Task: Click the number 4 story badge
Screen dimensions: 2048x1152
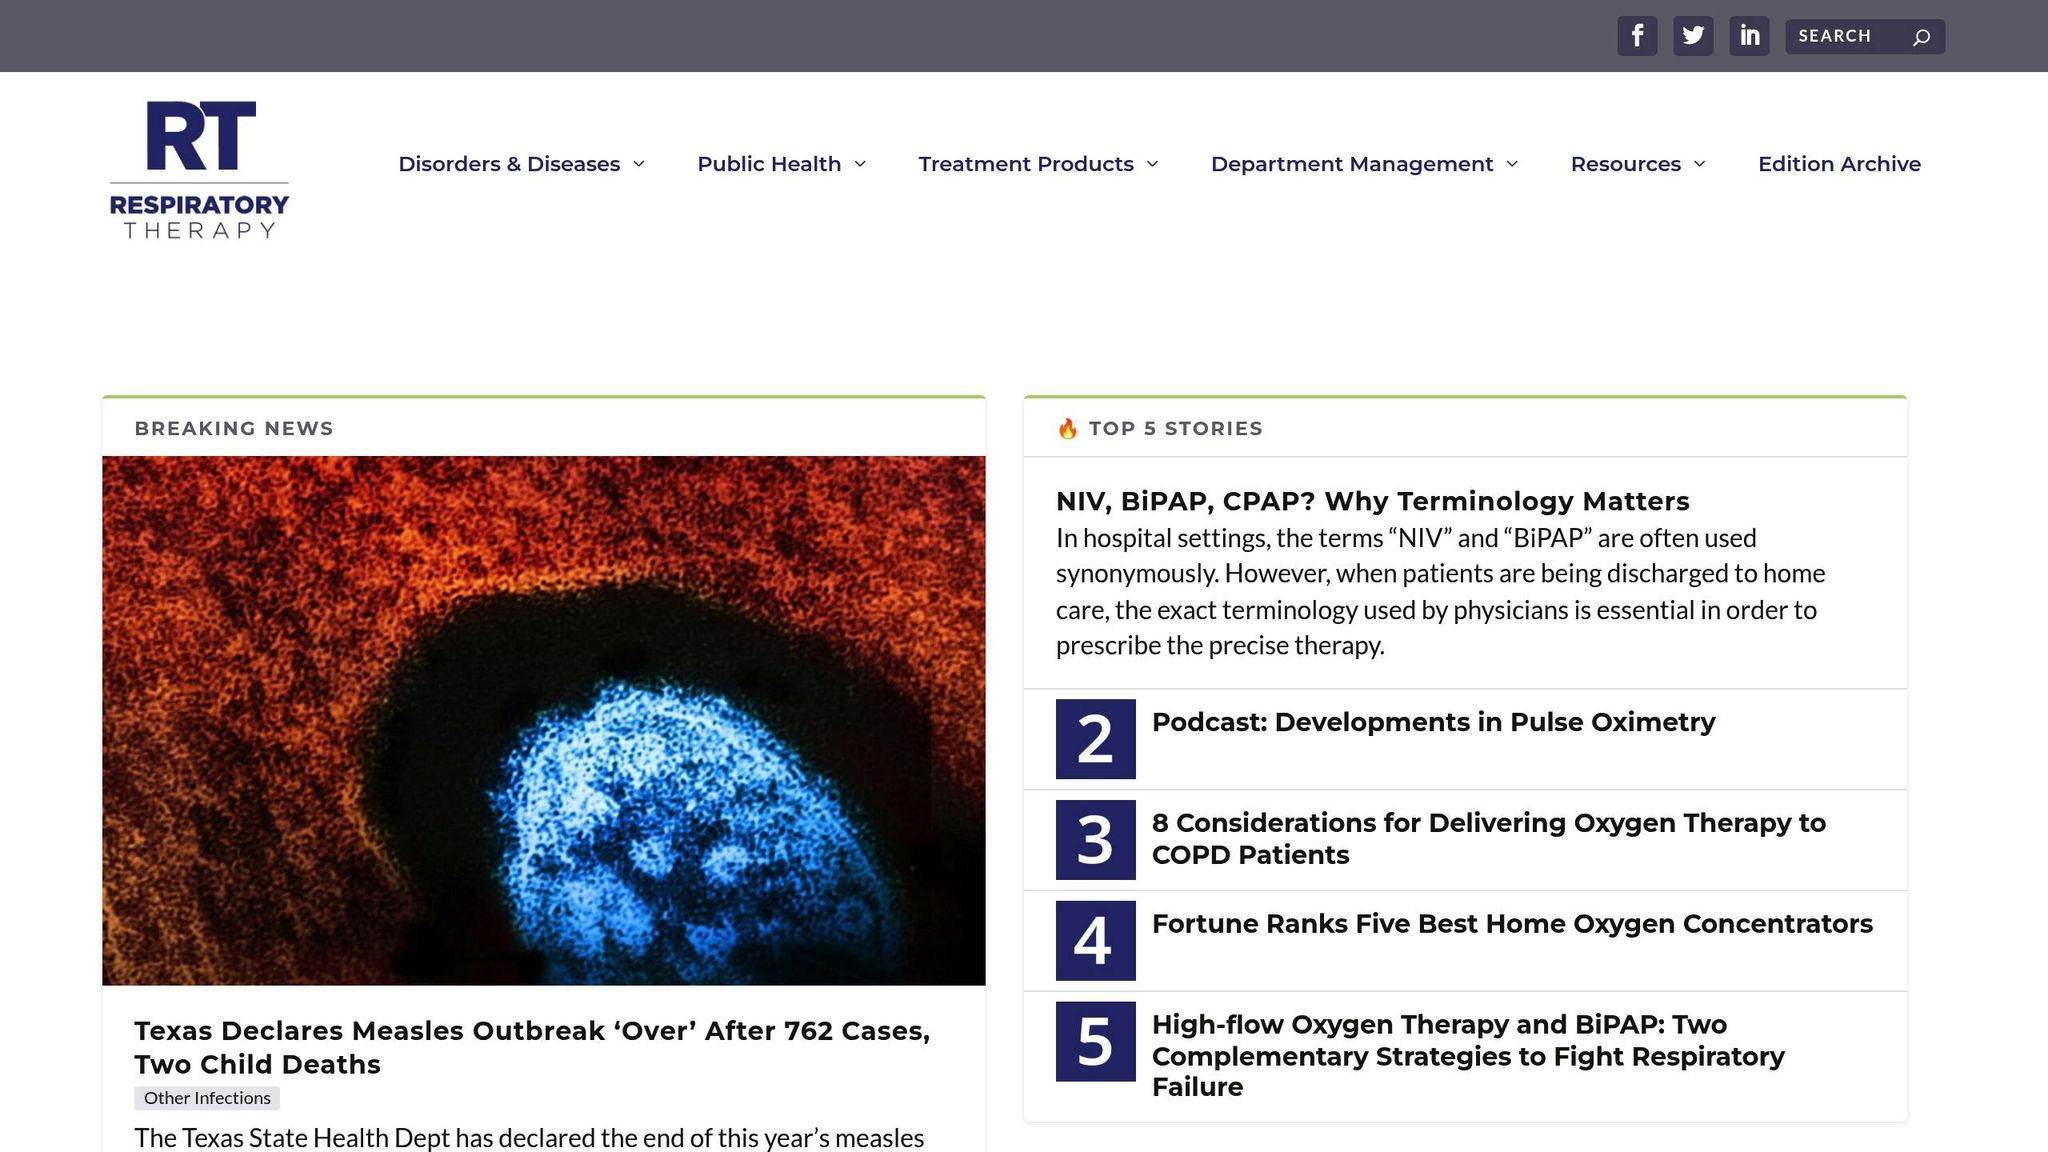Action: [x=1095, y=941]
